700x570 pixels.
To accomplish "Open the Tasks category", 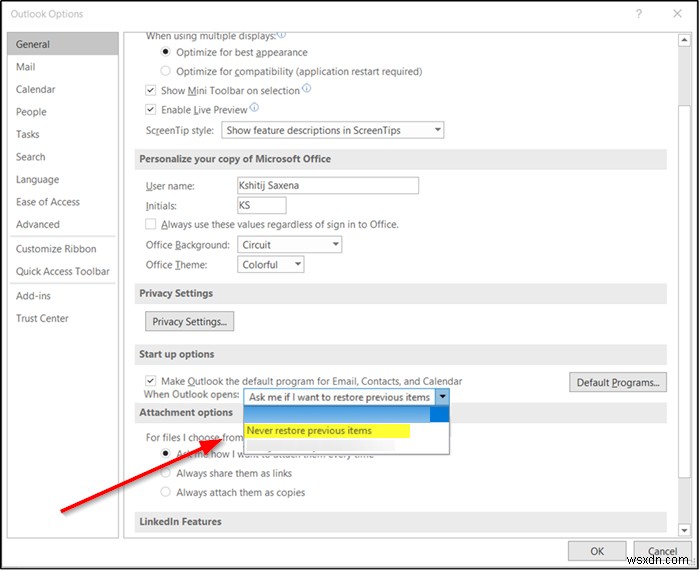I will (63, 134).
